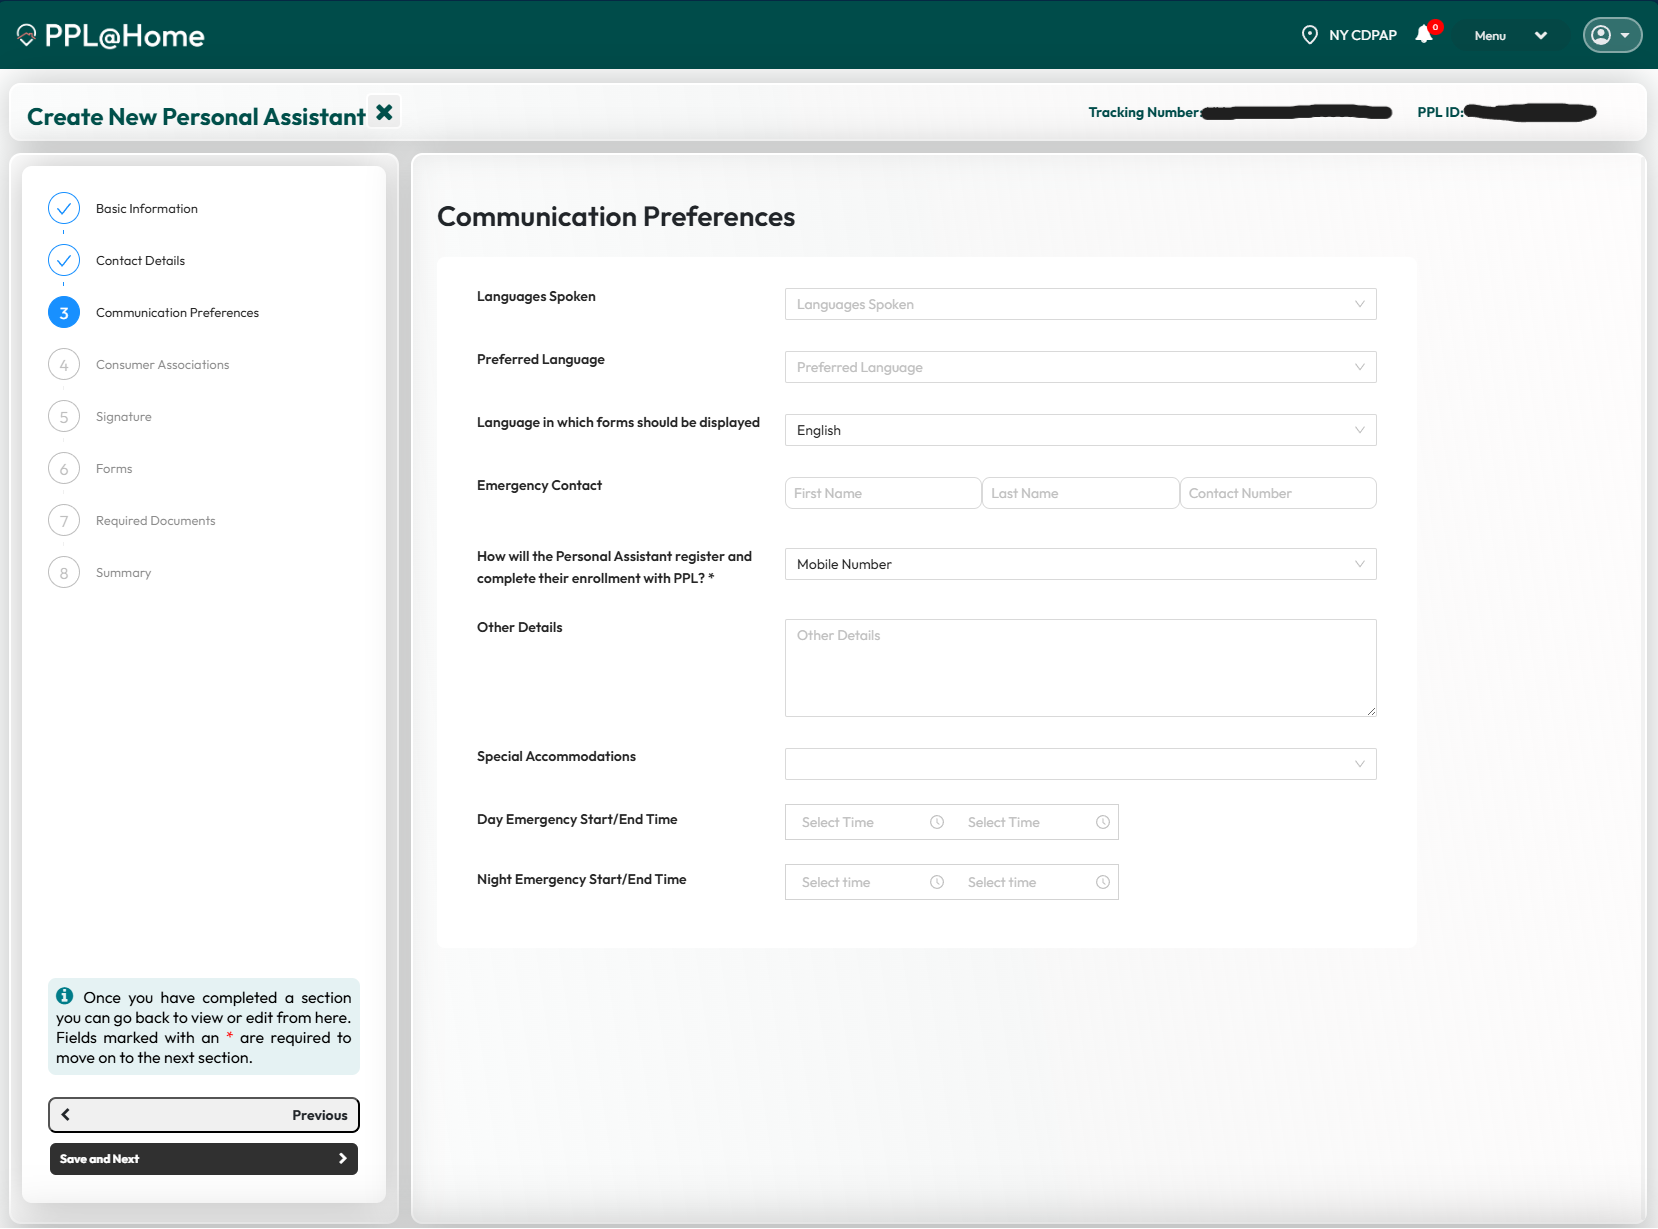The image size is (1658, 1229).
Task: Click the Emergency Contact First Name field
Action: point(882,493)
